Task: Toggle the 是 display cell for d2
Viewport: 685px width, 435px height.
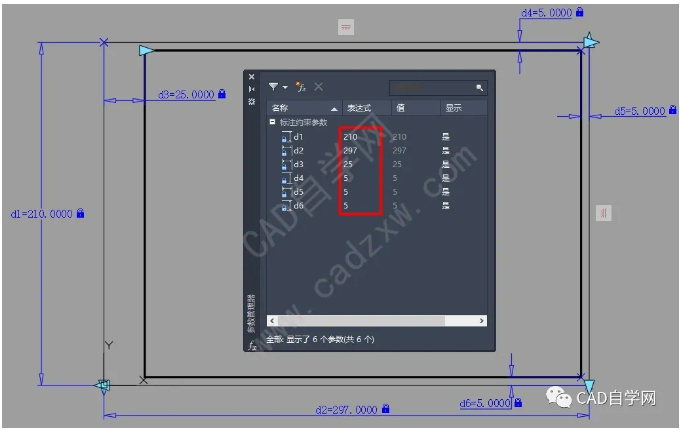Action: pos(446,151)
